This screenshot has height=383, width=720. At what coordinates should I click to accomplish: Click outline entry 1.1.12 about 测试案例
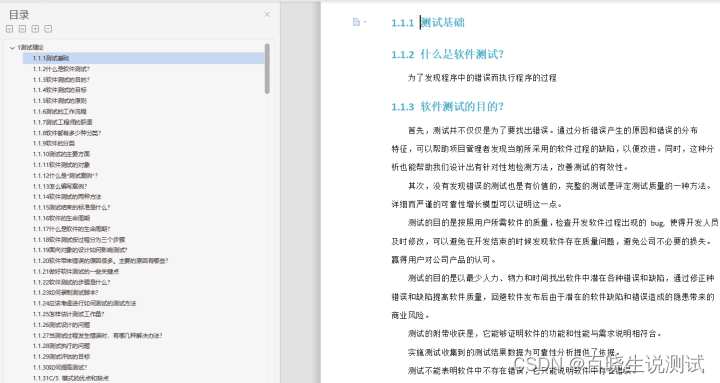tap(66, 175)
